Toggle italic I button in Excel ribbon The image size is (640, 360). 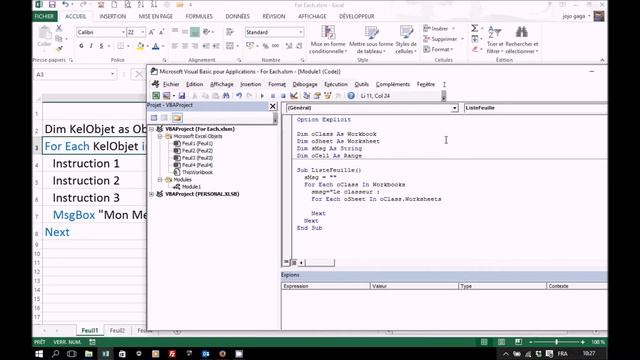(91, 46)
